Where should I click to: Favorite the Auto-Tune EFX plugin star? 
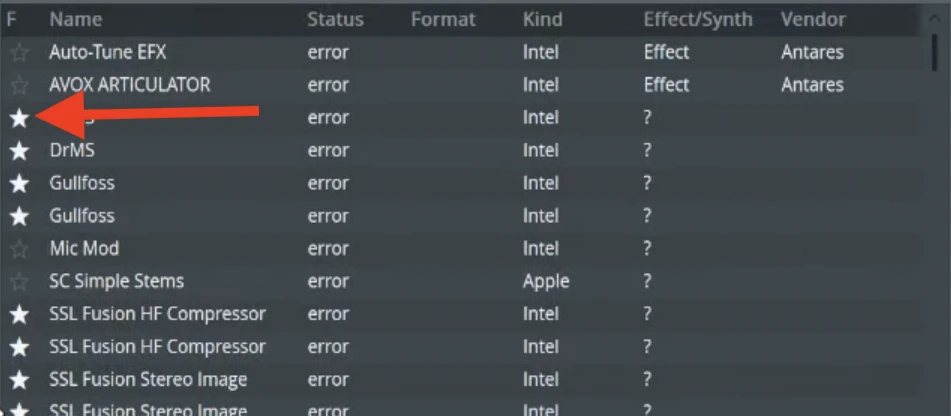coord(19,53)
